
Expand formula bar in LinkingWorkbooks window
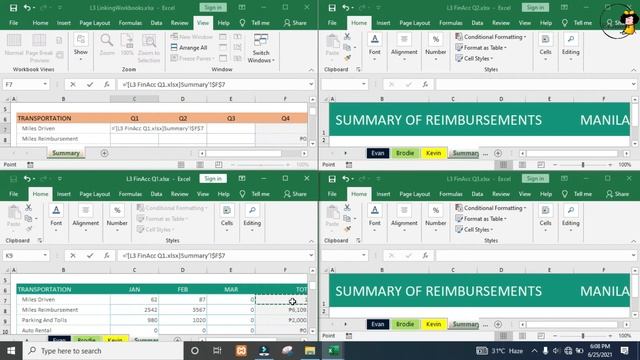(311, 84)
